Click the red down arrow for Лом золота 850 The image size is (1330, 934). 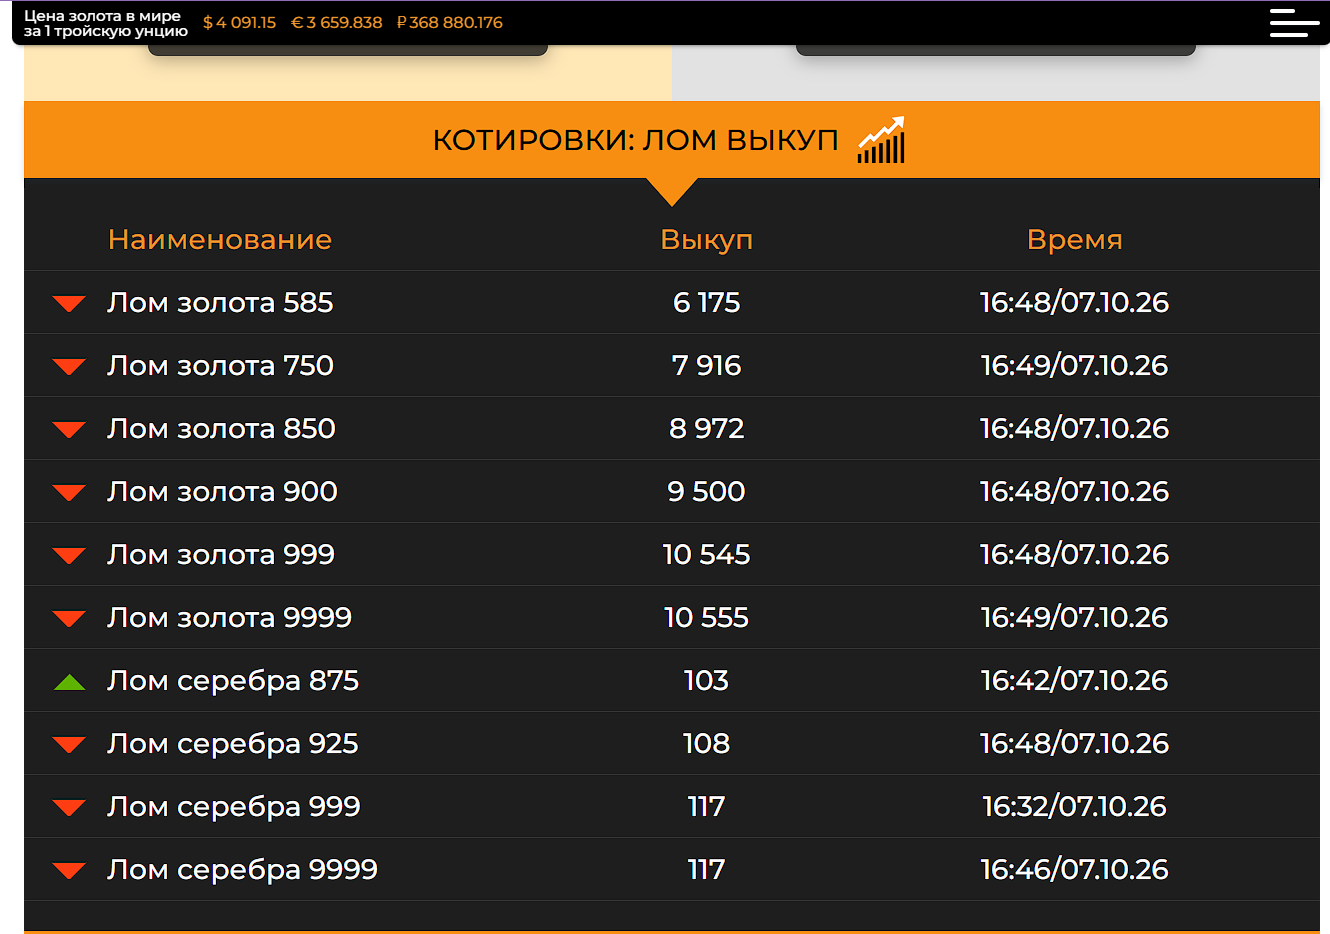click(x=69, y=429)
